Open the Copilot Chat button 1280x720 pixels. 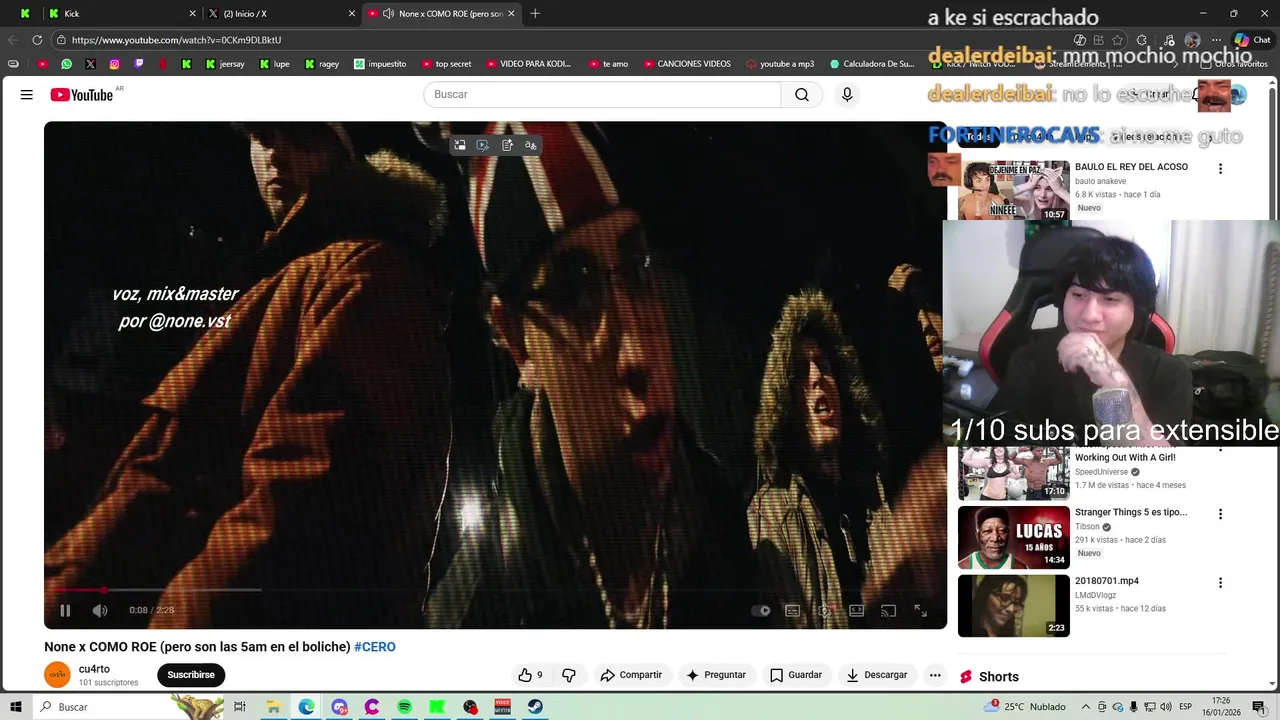click(1252, 40)
